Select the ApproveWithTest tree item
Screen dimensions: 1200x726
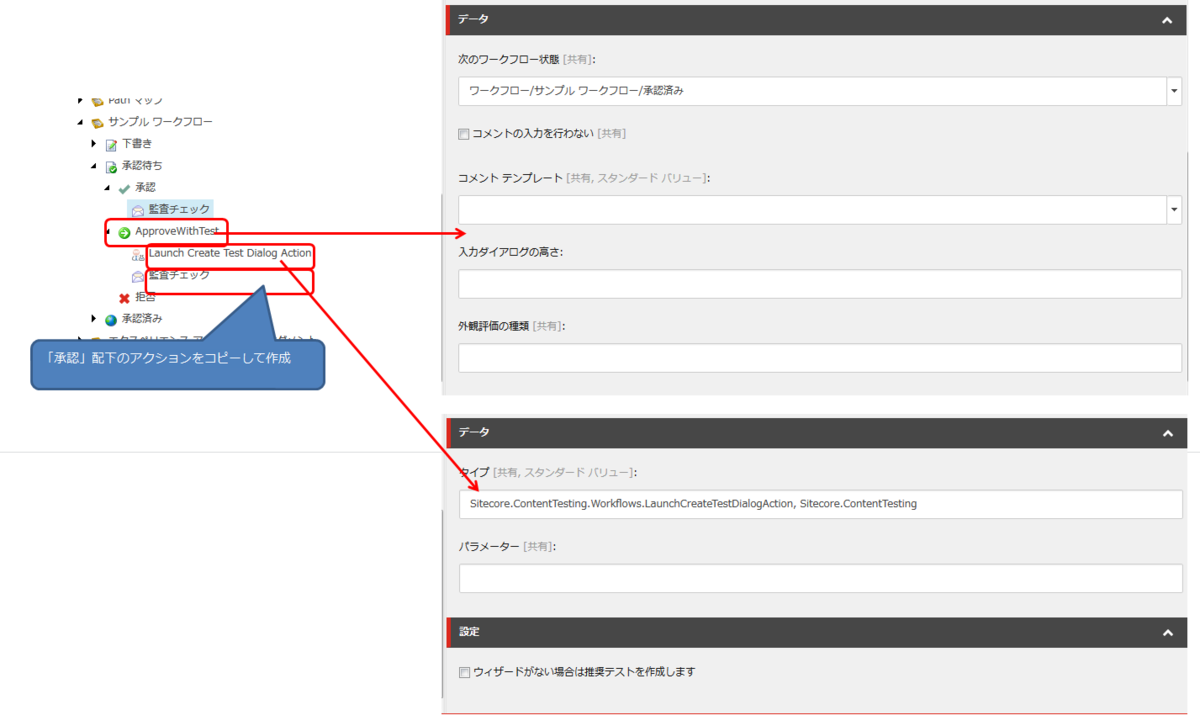[x=177, y=231]
